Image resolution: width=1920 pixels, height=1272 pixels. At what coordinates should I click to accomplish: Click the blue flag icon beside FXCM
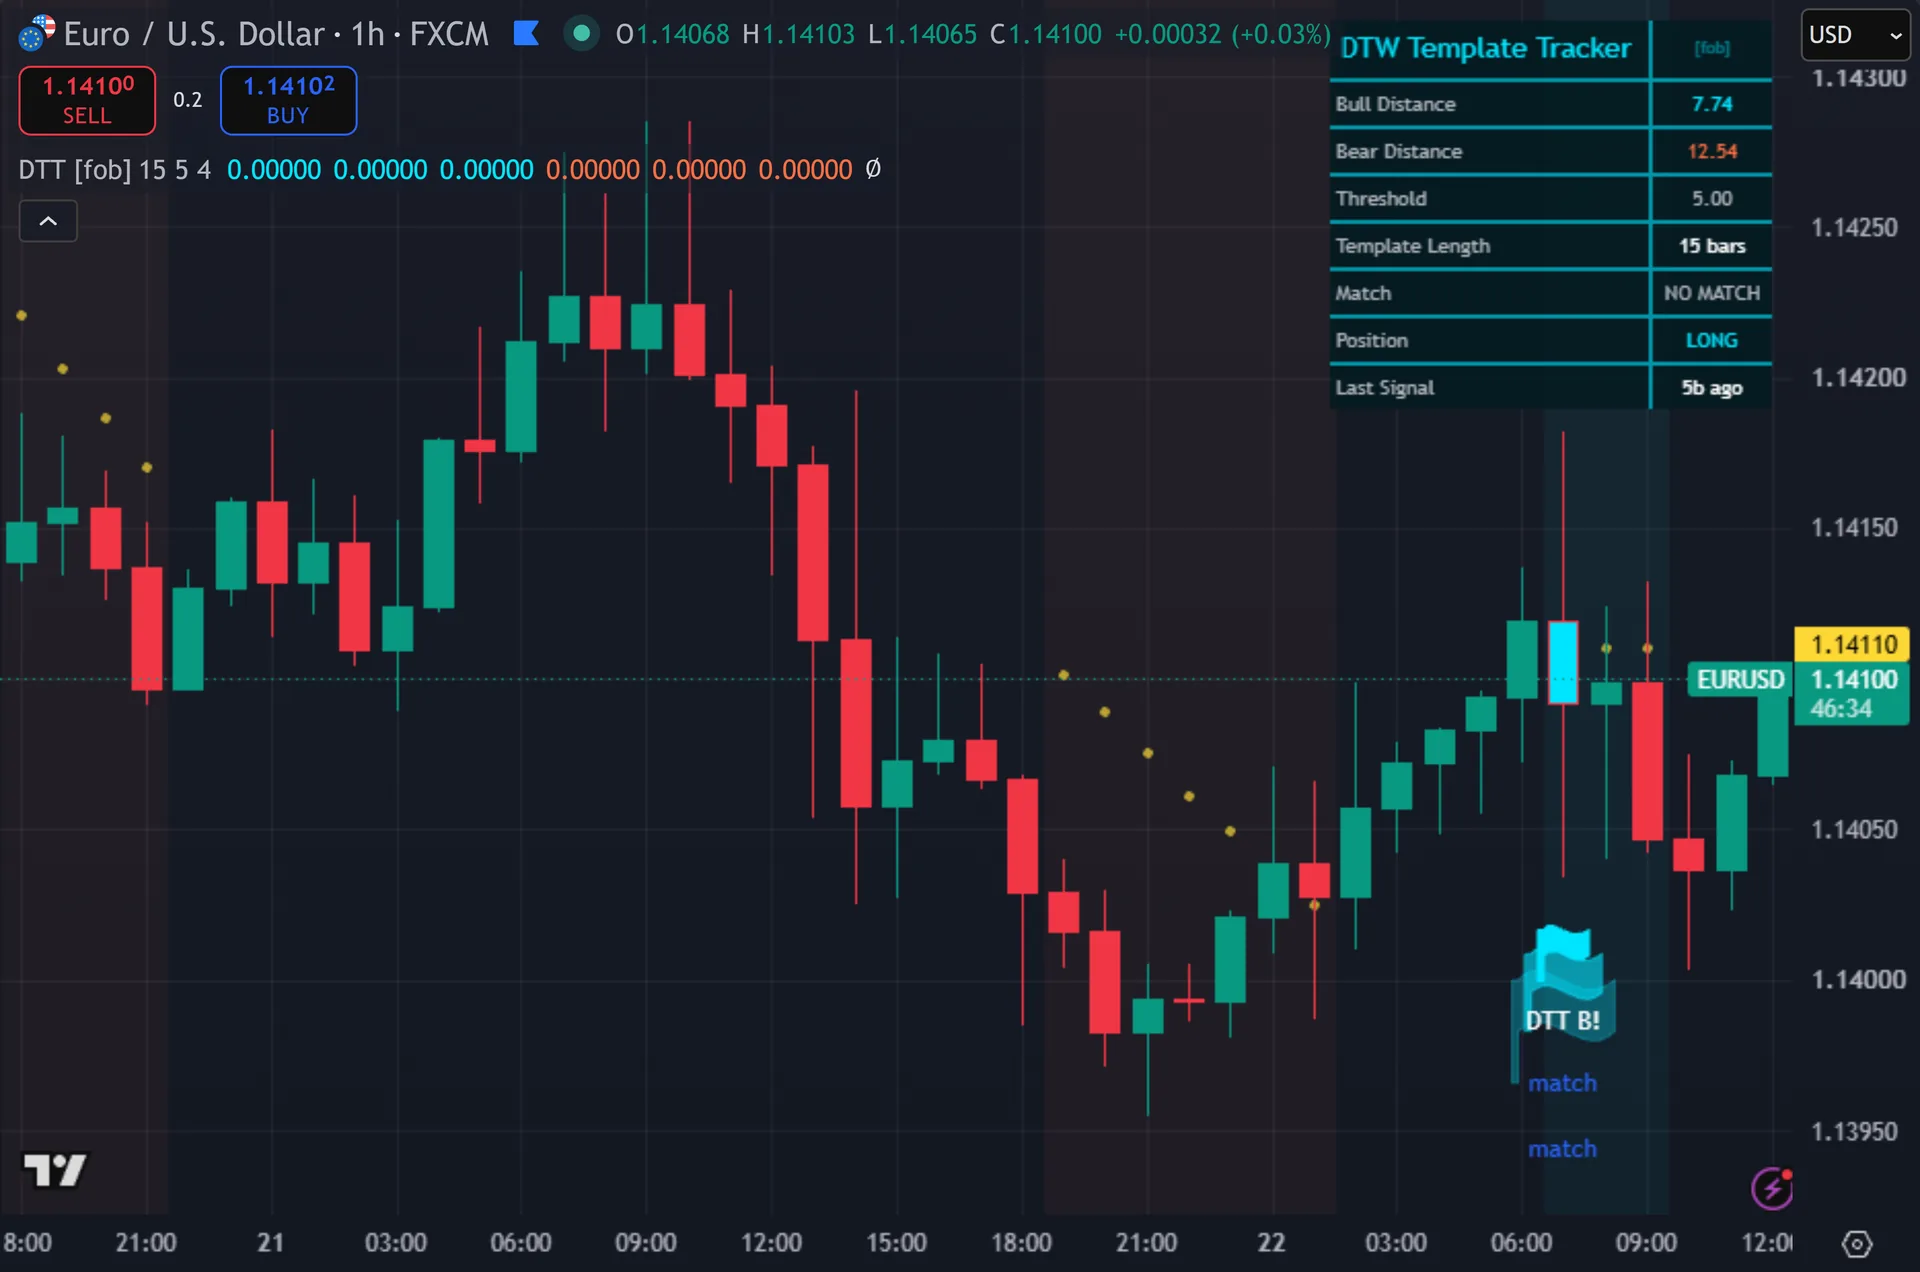(526, 34)
